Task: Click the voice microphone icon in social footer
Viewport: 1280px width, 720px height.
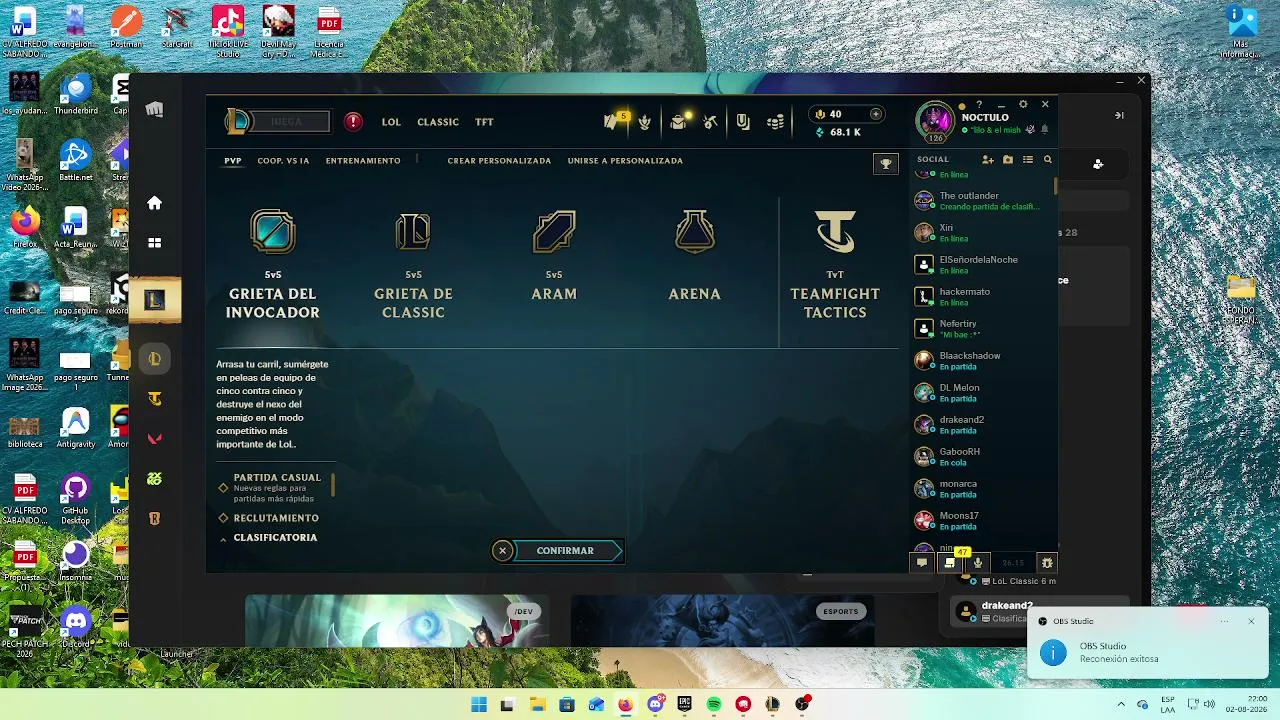Action: 978,563
